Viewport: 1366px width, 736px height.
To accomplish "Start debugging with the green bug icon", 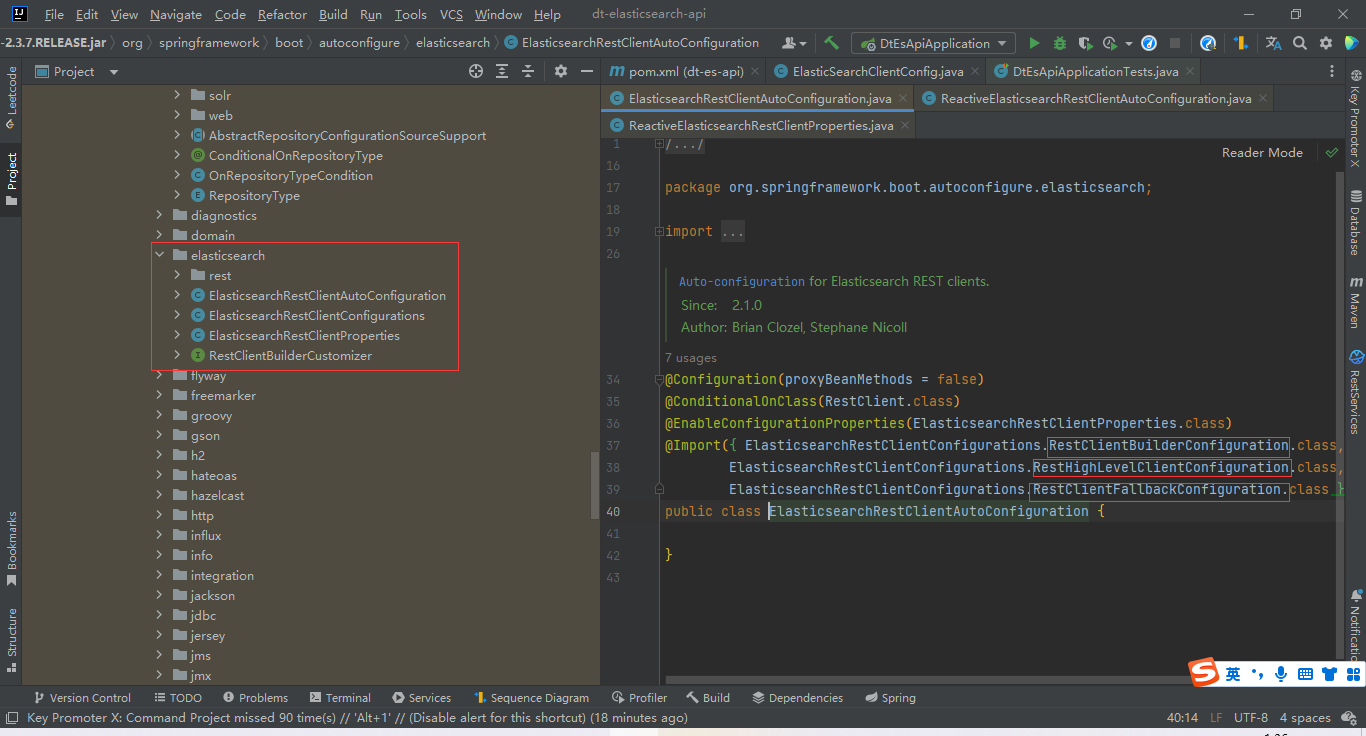I will pos(1060,43).
